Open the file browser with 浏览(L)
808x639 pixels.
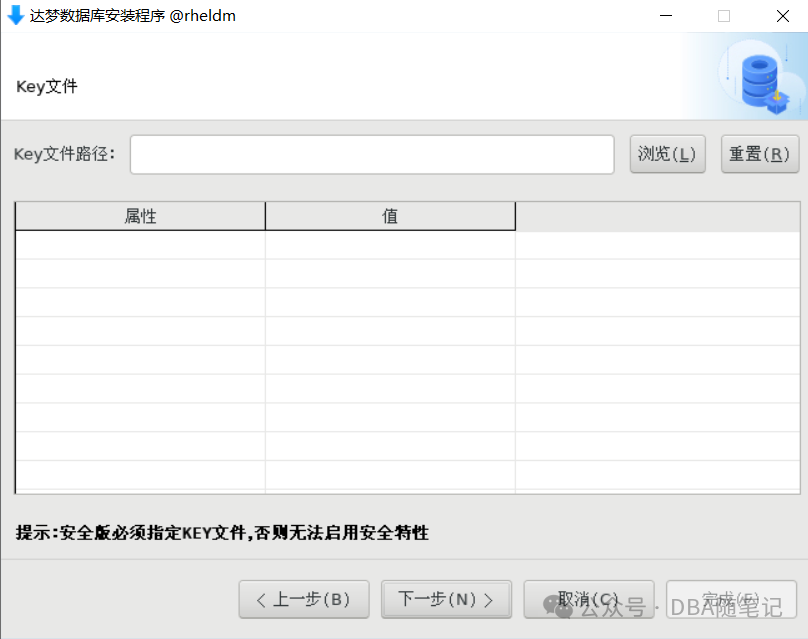pos(667,154)
